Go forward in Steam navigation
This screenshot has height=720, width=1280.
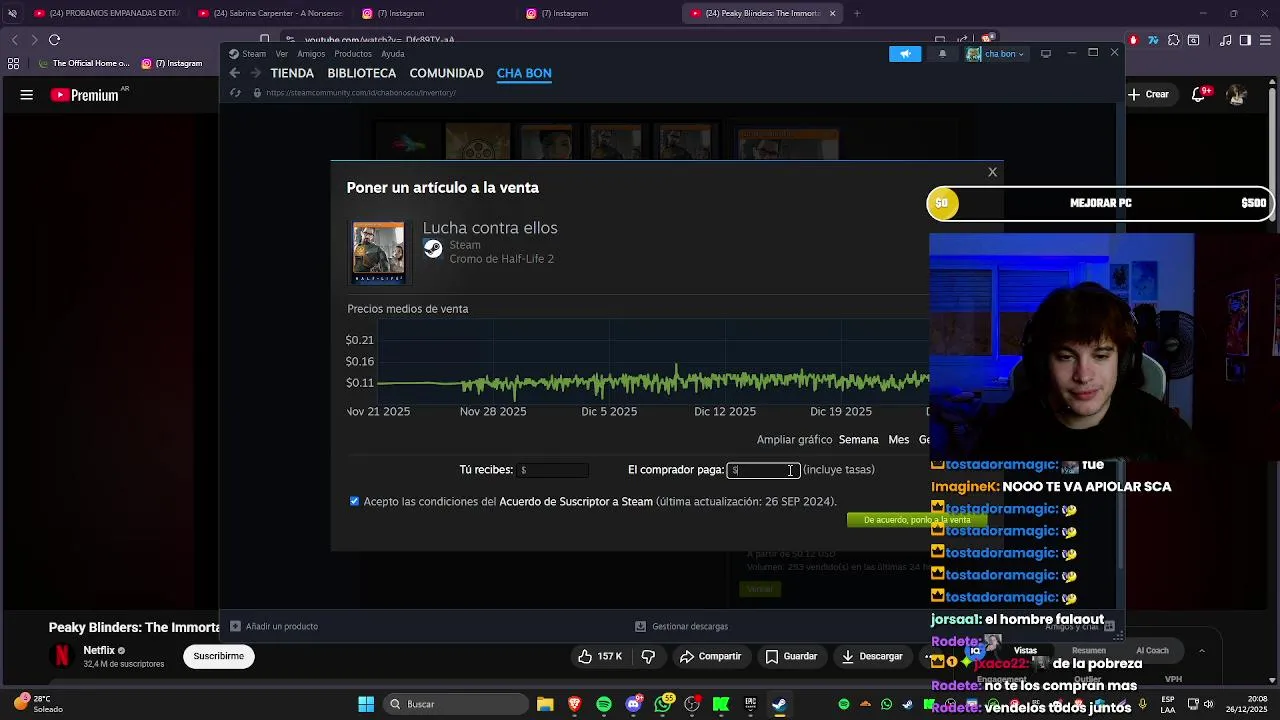(255, 73)
